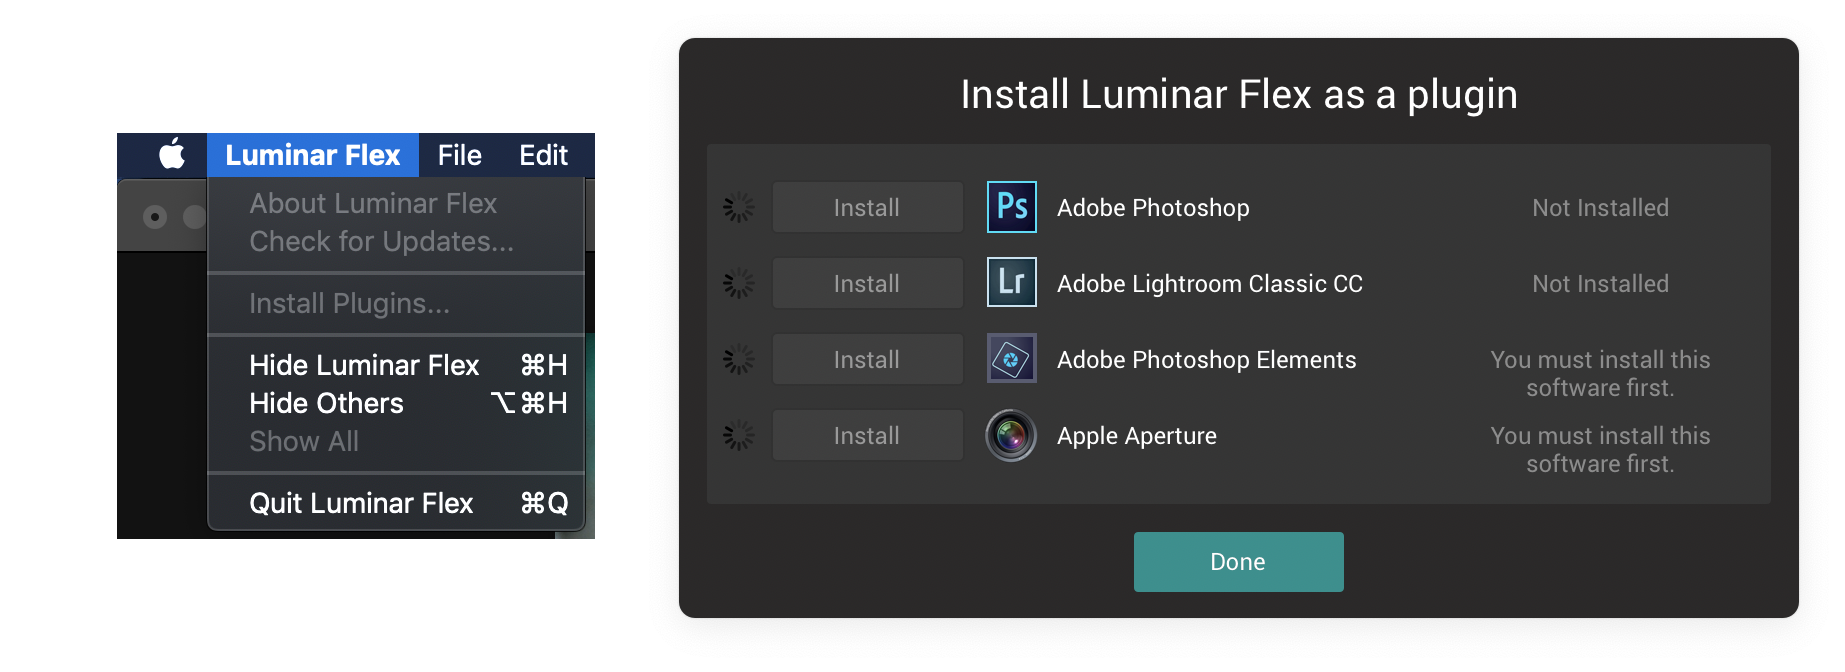Open the Luminar Flex menu
Screen dimensions: 1845x672
(312, 155)
